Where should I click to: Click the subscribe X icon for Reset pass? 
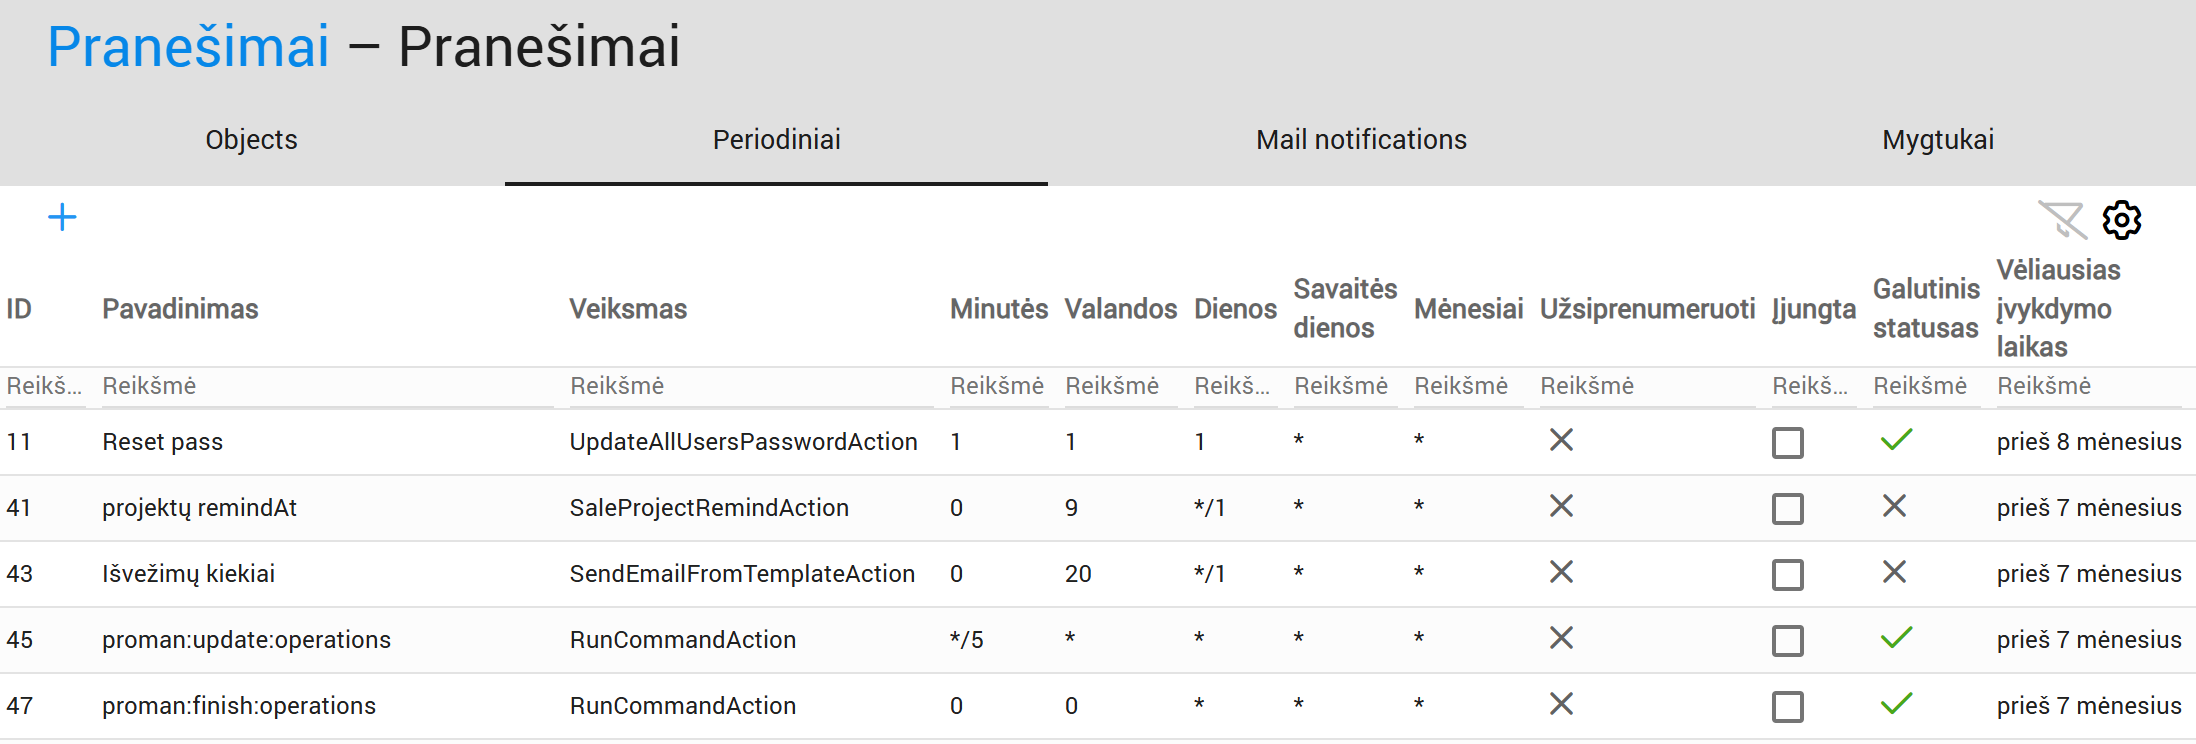(1561, 440)
